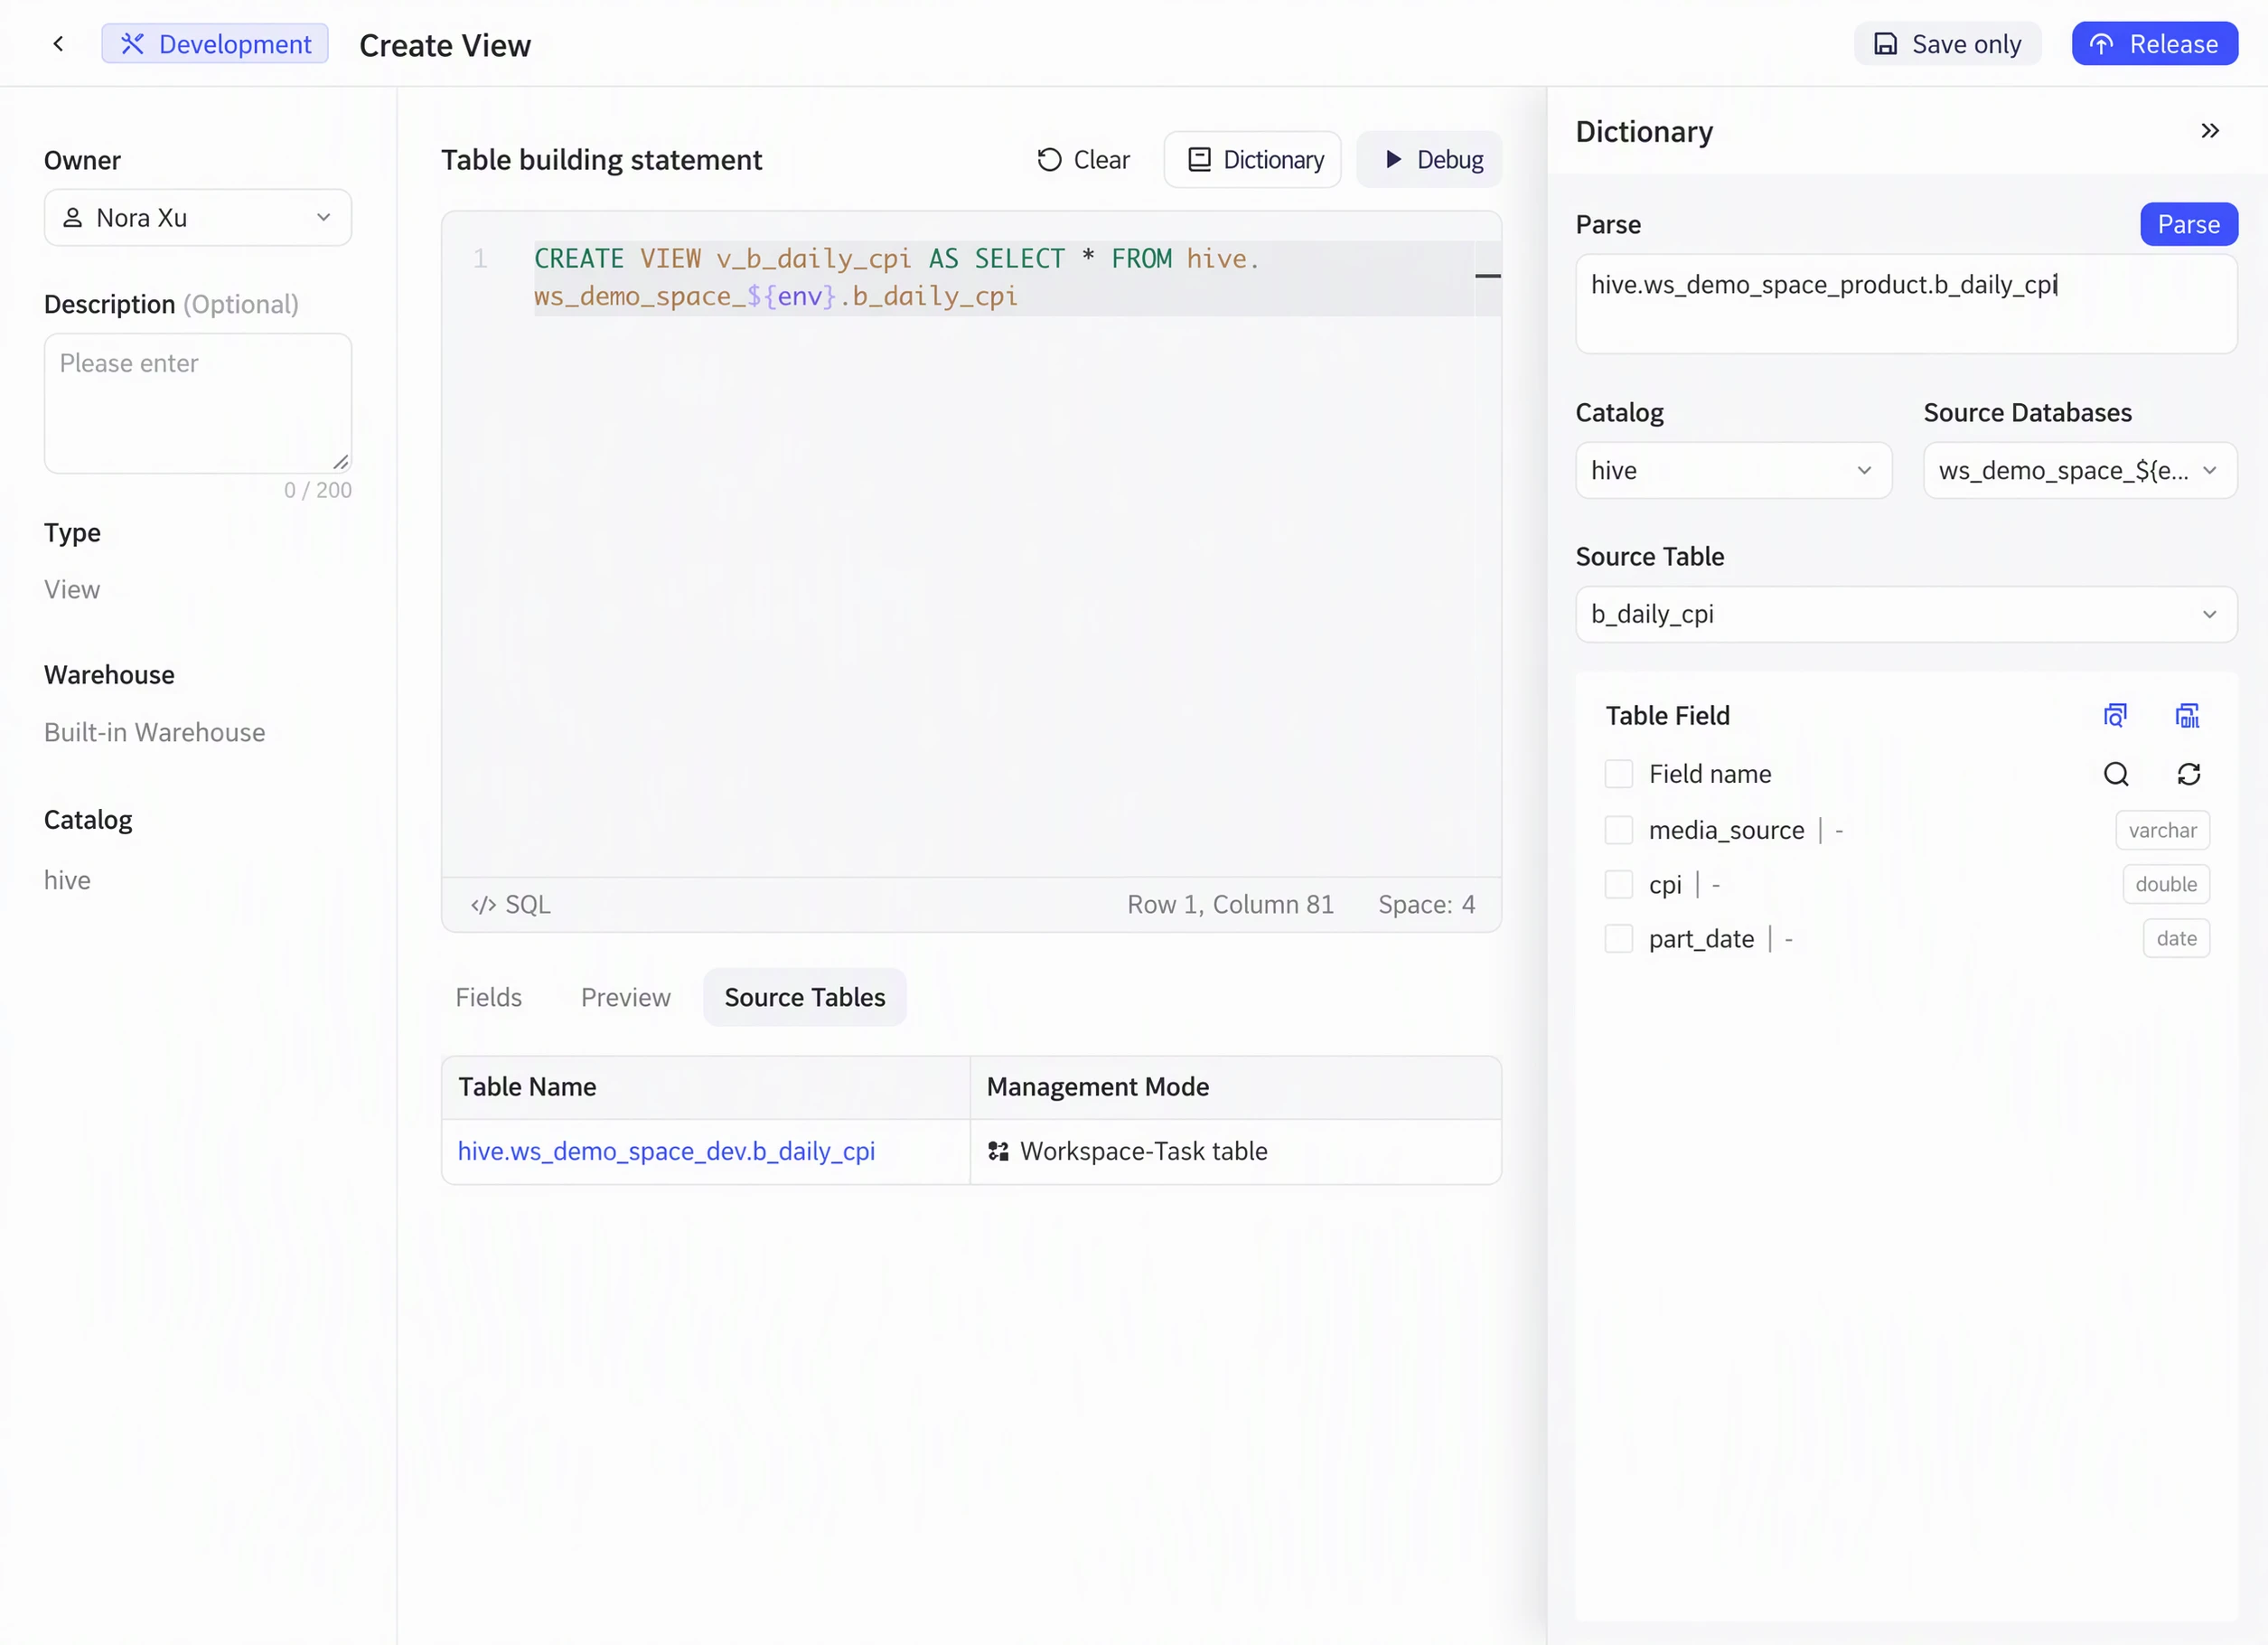Image resolution: width=2268 pixels, height=1645 pixels.
Task: Click the search icon beside Field name
Action: coord(2116,774)
